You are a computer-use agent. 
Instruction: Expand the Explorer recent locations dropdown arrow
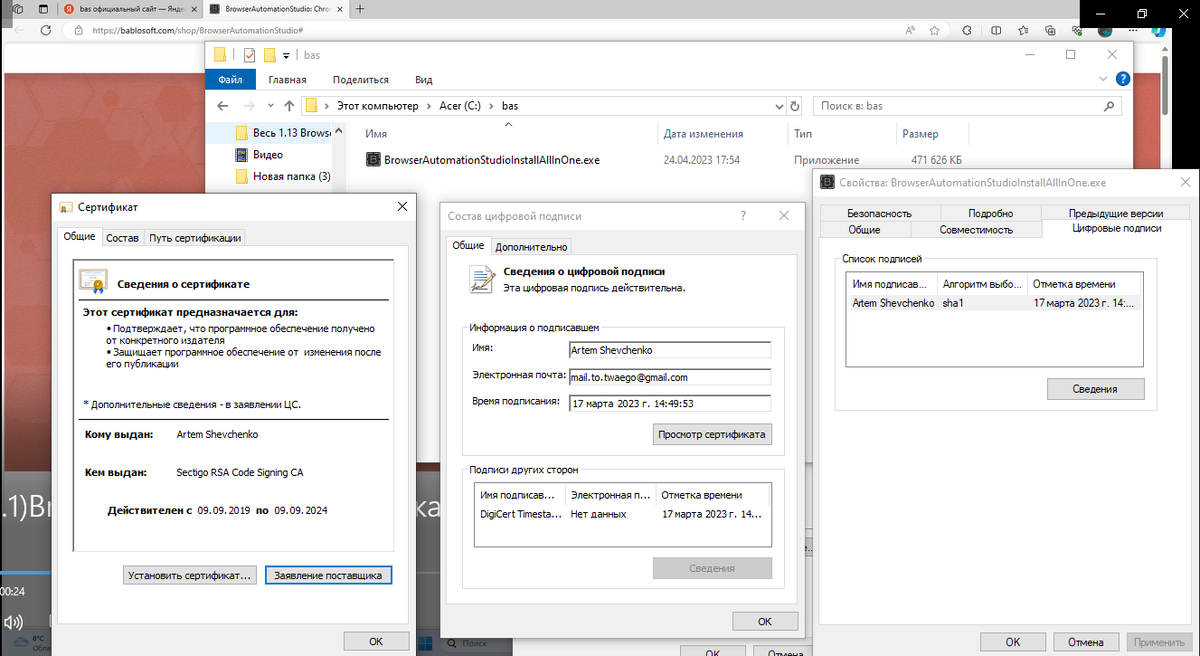click(269, 105)
